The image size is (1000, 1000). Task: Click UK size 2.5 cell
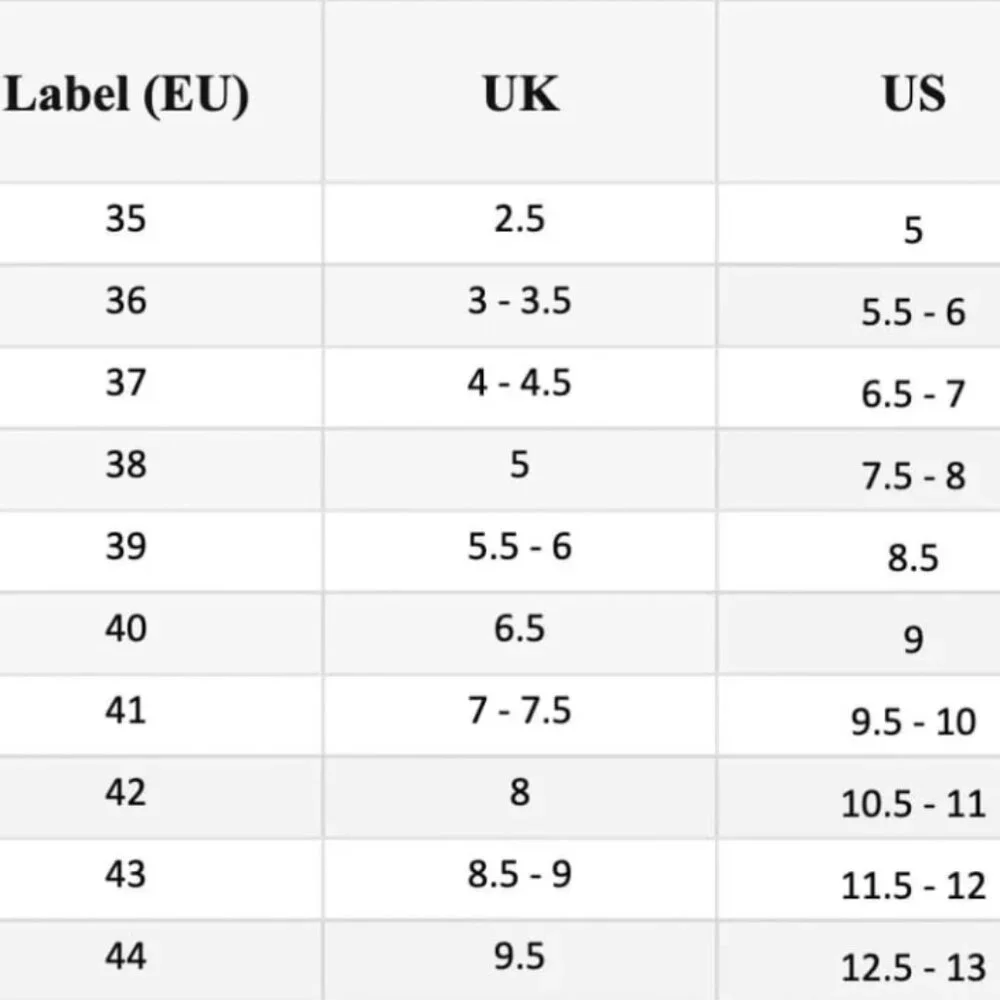point(520,224)
